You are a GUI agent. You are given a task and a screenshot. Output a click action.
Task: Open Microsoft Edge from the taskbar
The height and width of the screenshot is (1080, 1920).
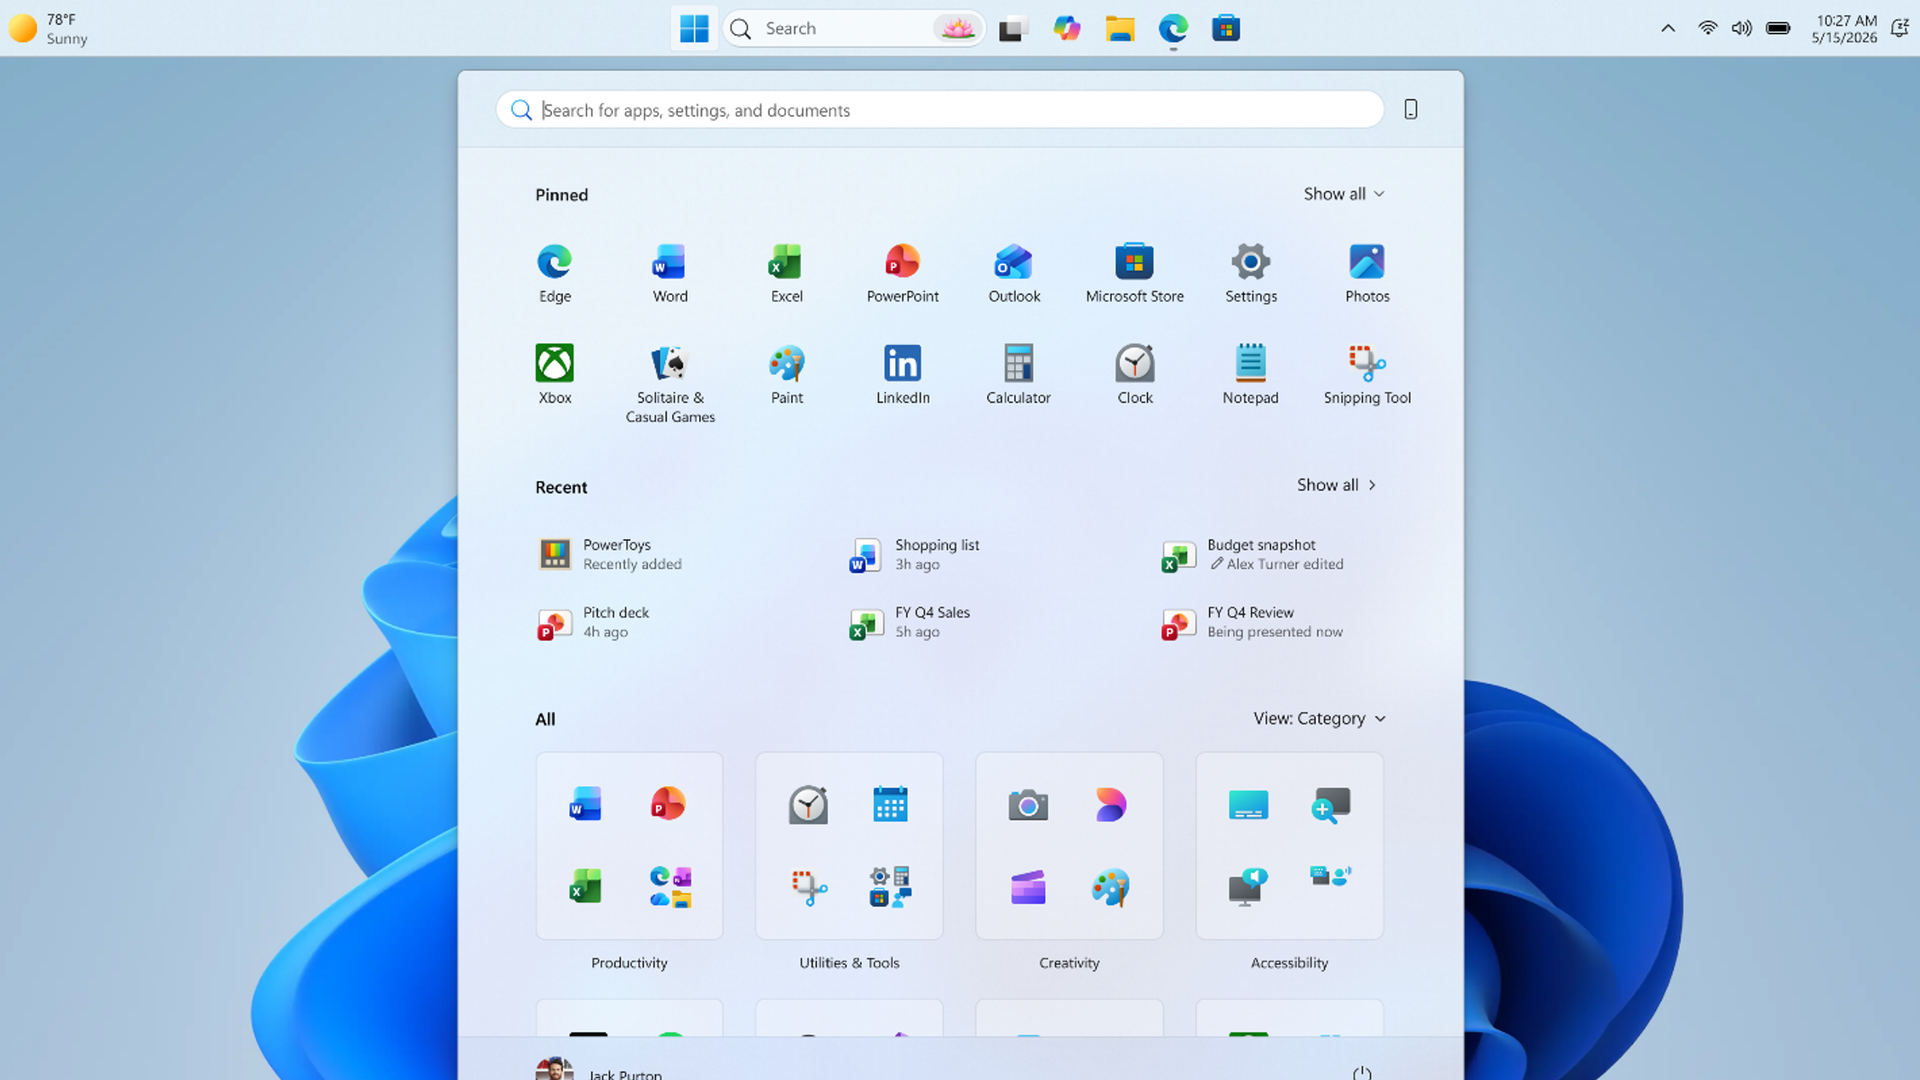tap(1173, 28)
